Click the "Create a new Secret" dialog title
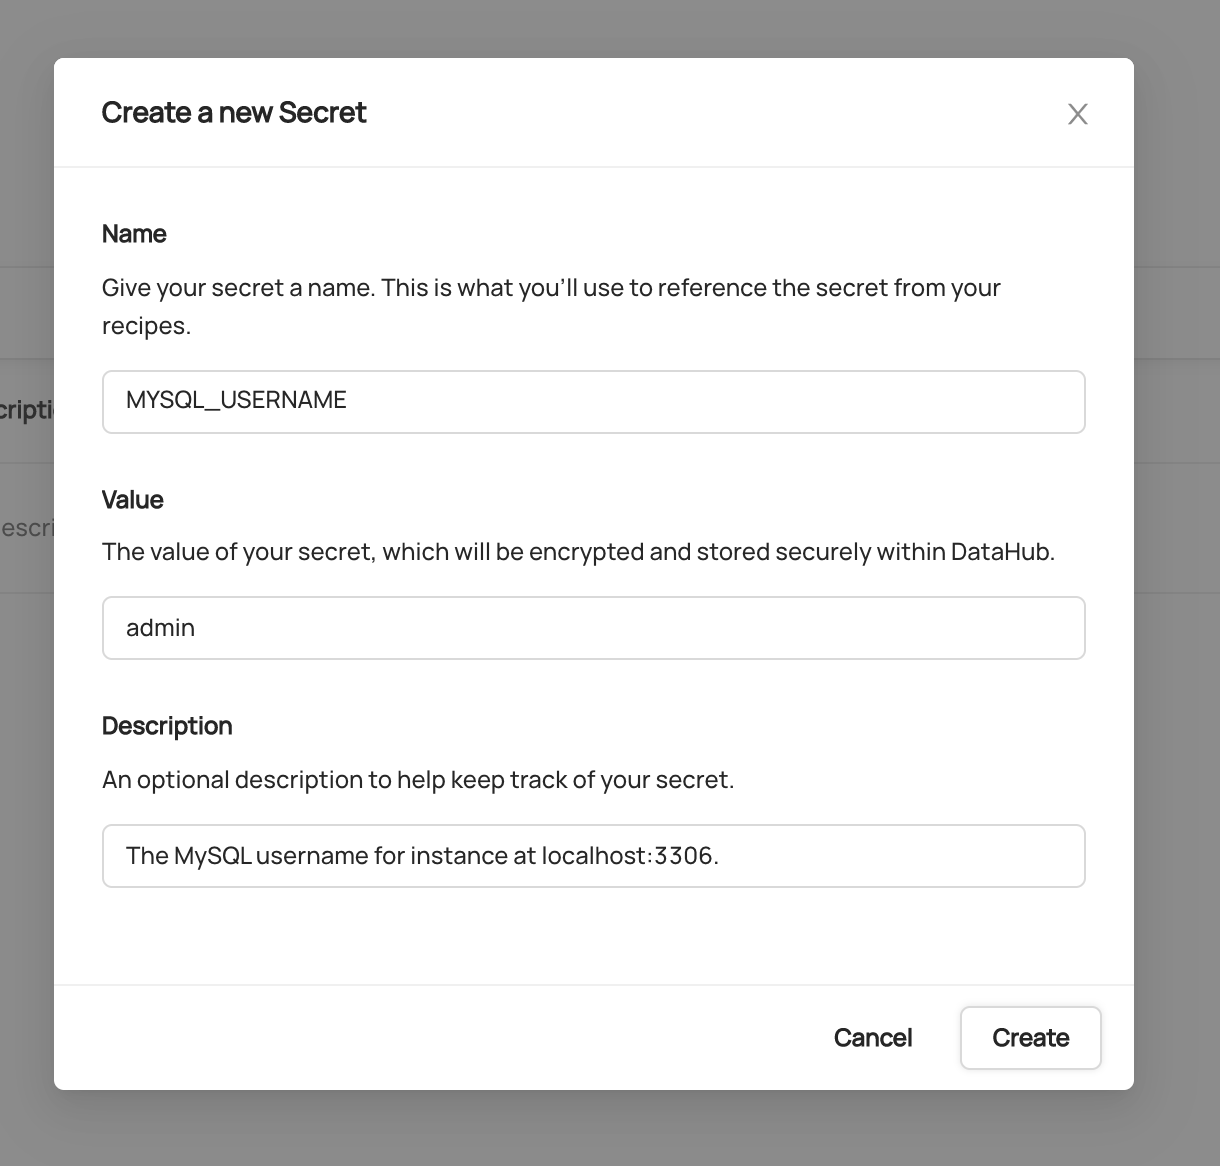 234,113
